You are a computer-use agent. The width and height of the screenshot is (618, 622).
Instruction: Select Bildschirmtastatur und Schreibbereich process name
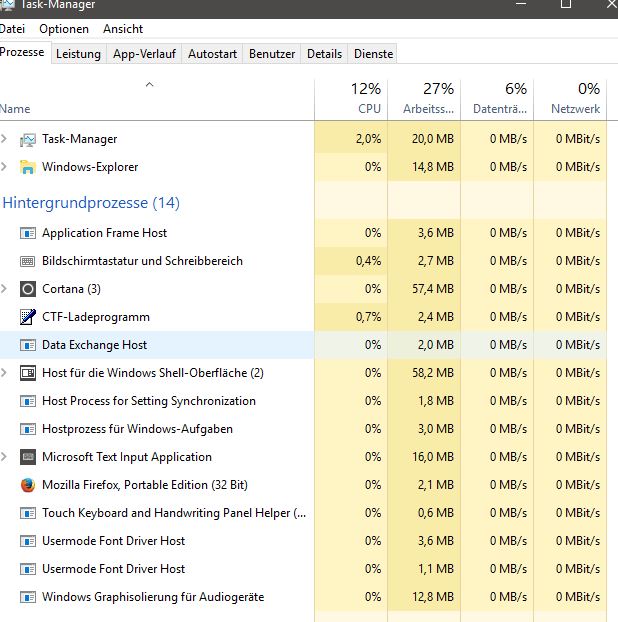(142, 261)
